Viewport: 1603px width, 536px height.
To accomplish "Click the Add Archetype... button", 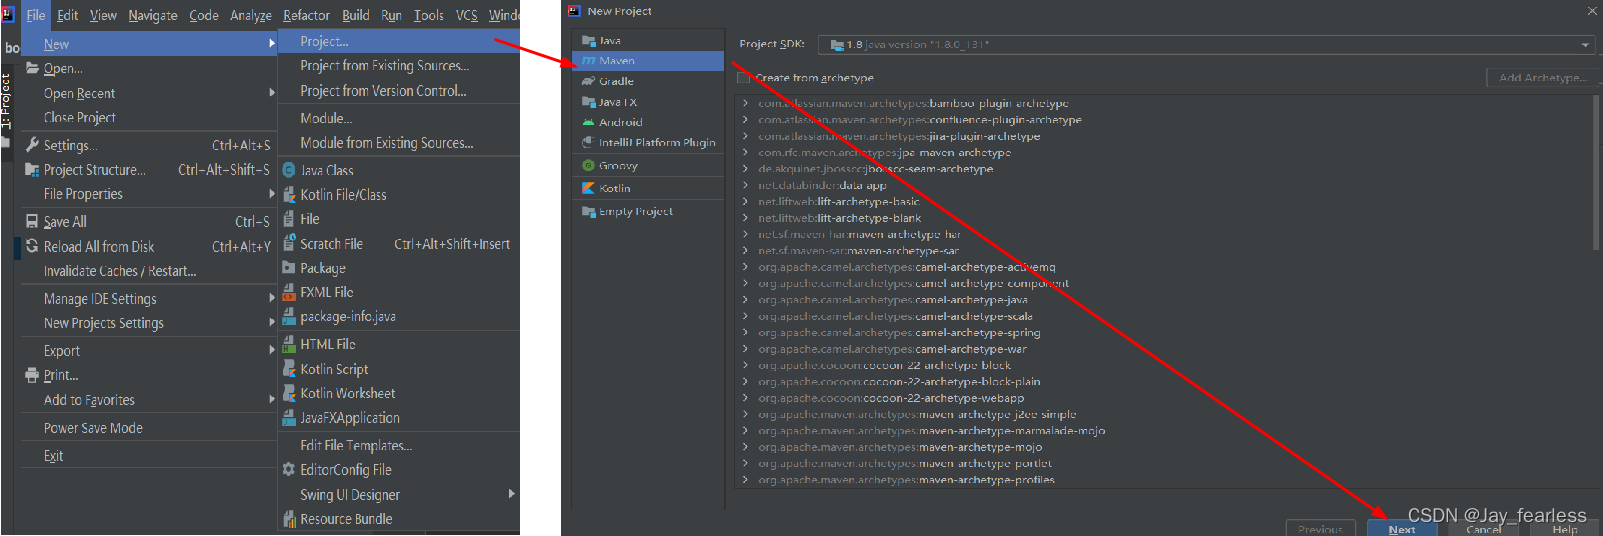I will point(1542,77).
